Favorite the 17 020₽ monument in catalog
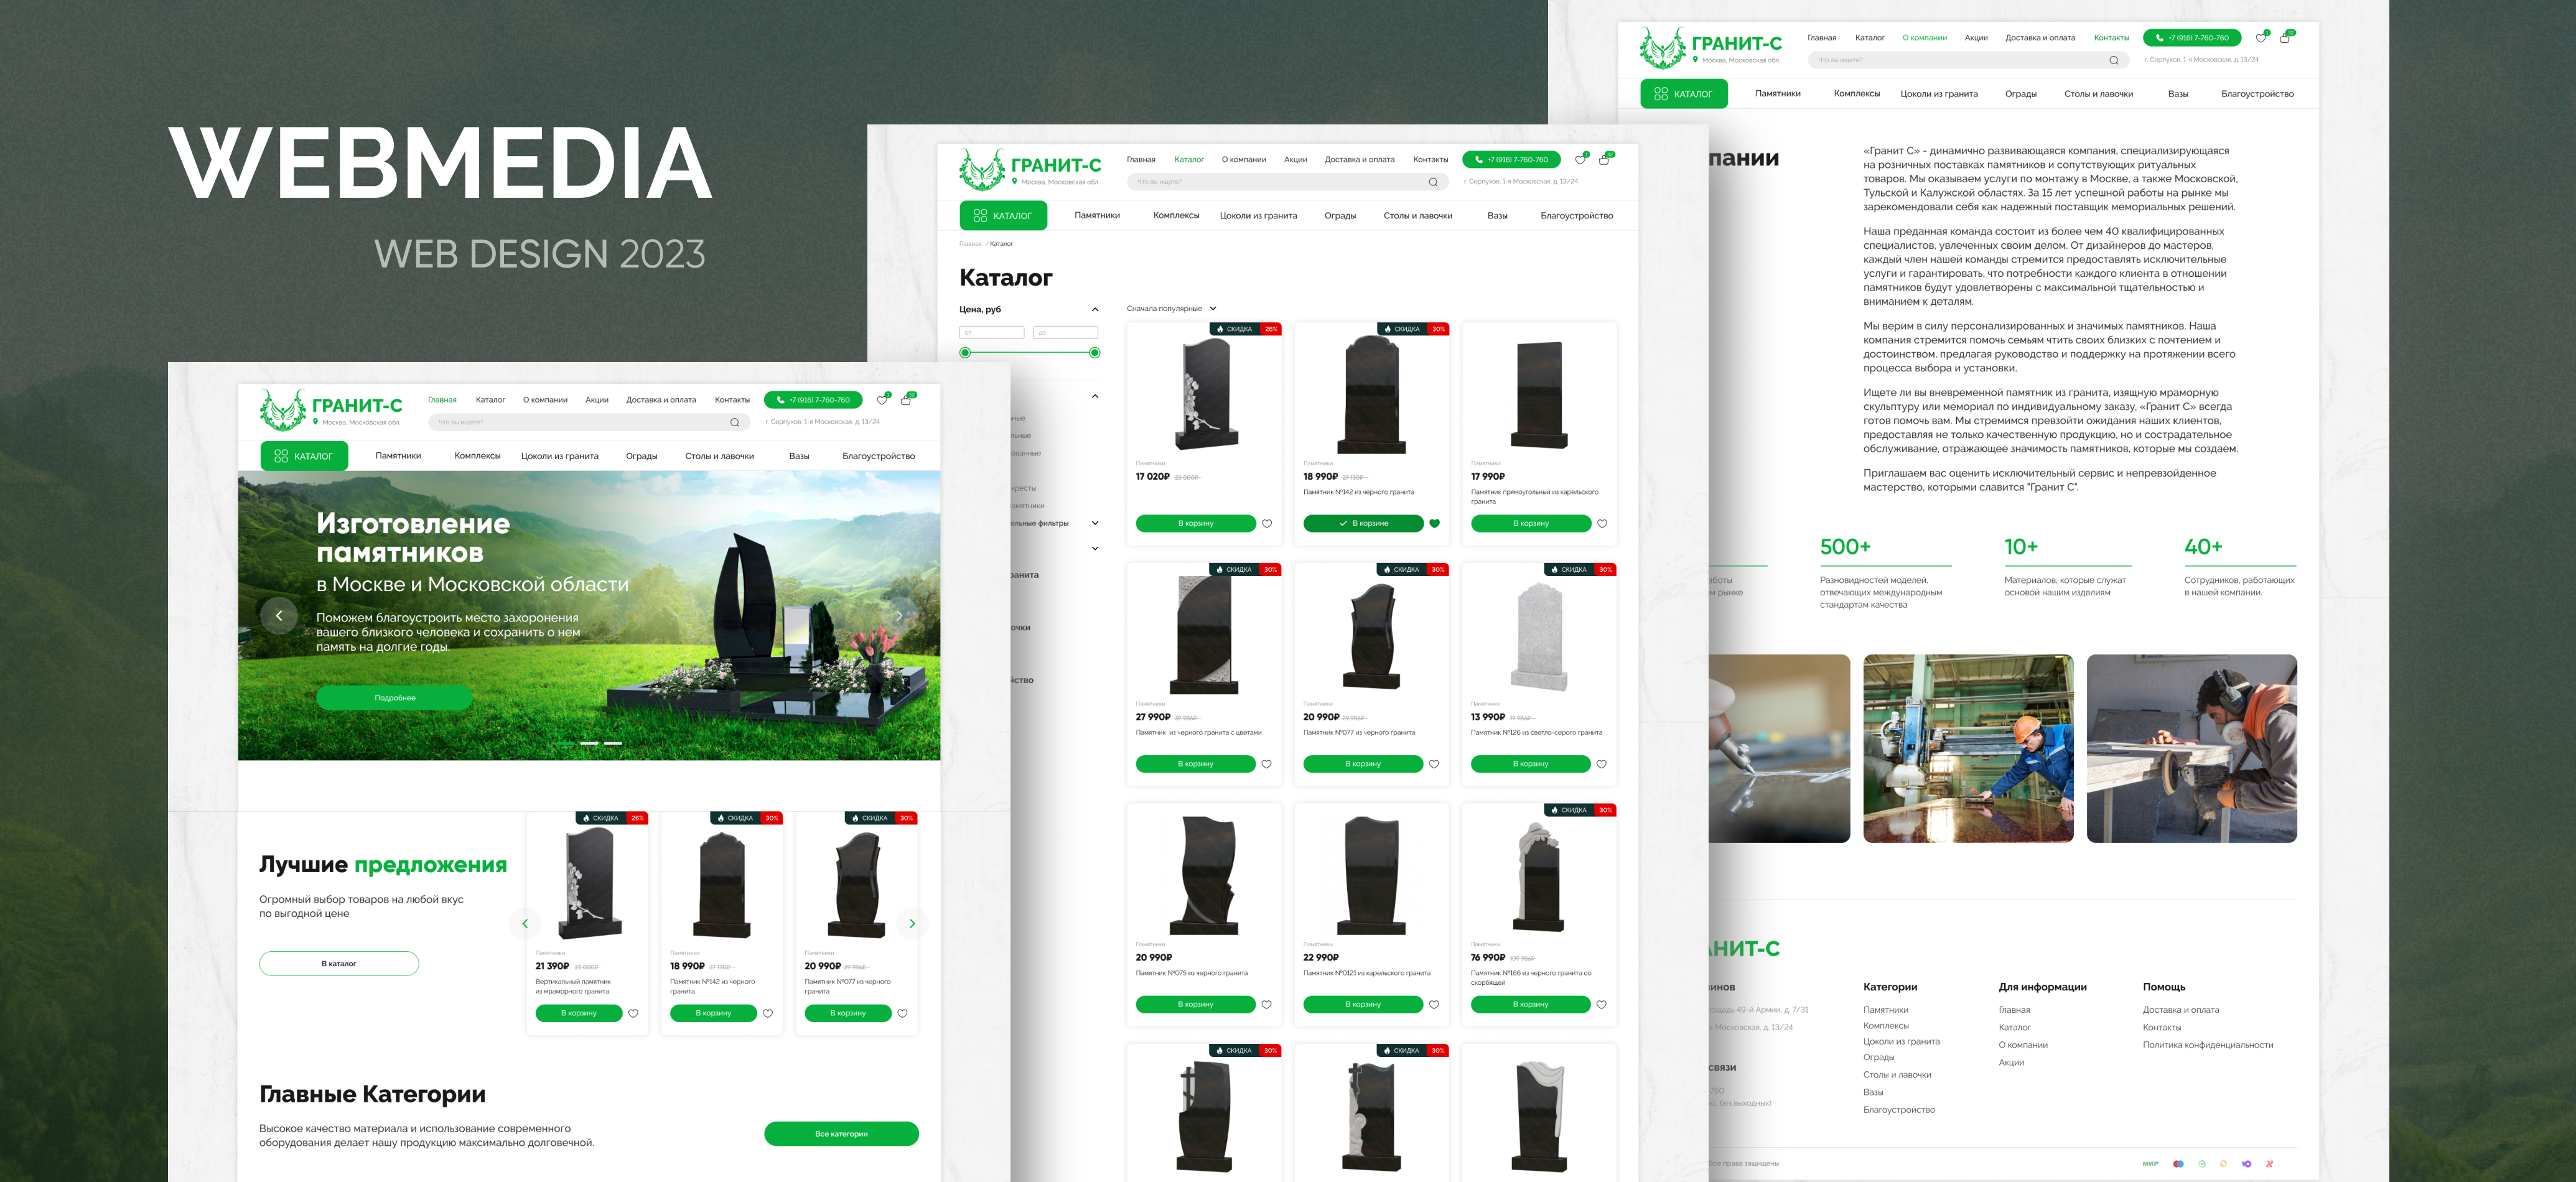Image resolution: width=2576 pixels, height=1182 pixels. 1267,524
